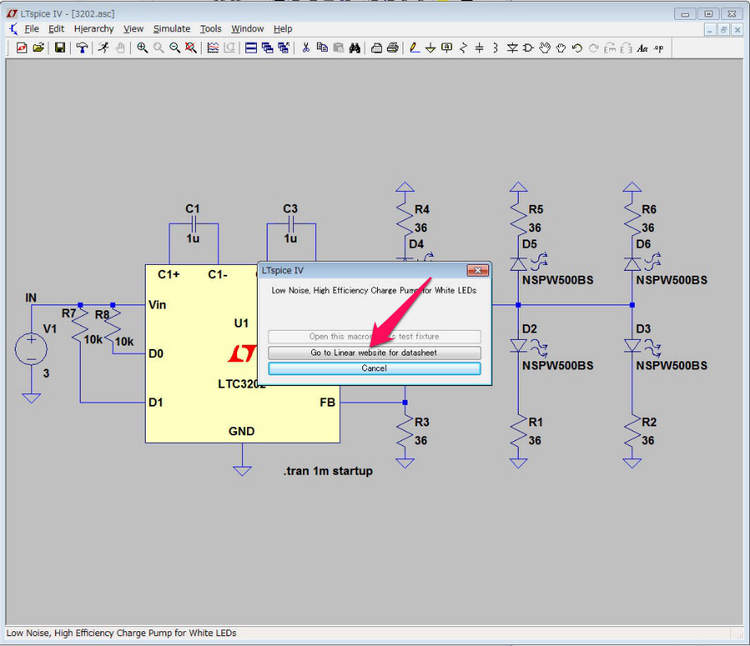Screen dimensions: 750x646
Task: Choose the Diode tool in the toolbar
Action: [512, 48]
